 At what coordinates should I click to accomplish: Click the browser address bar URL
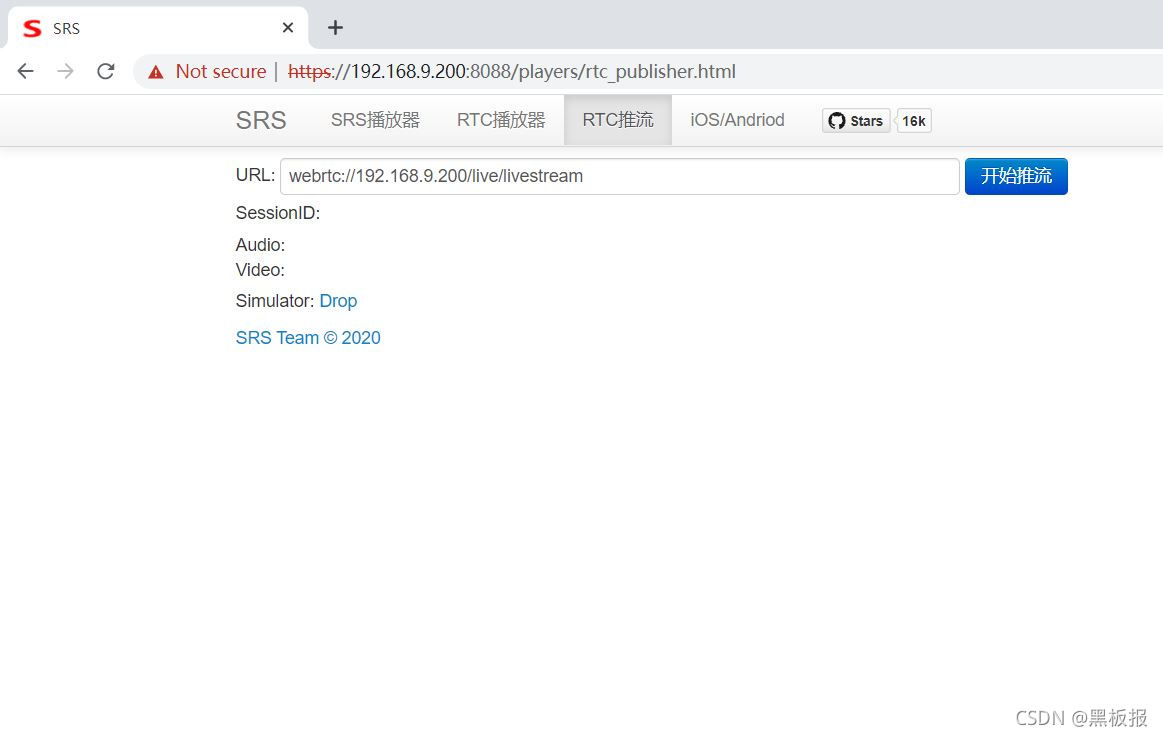(512, 72)
